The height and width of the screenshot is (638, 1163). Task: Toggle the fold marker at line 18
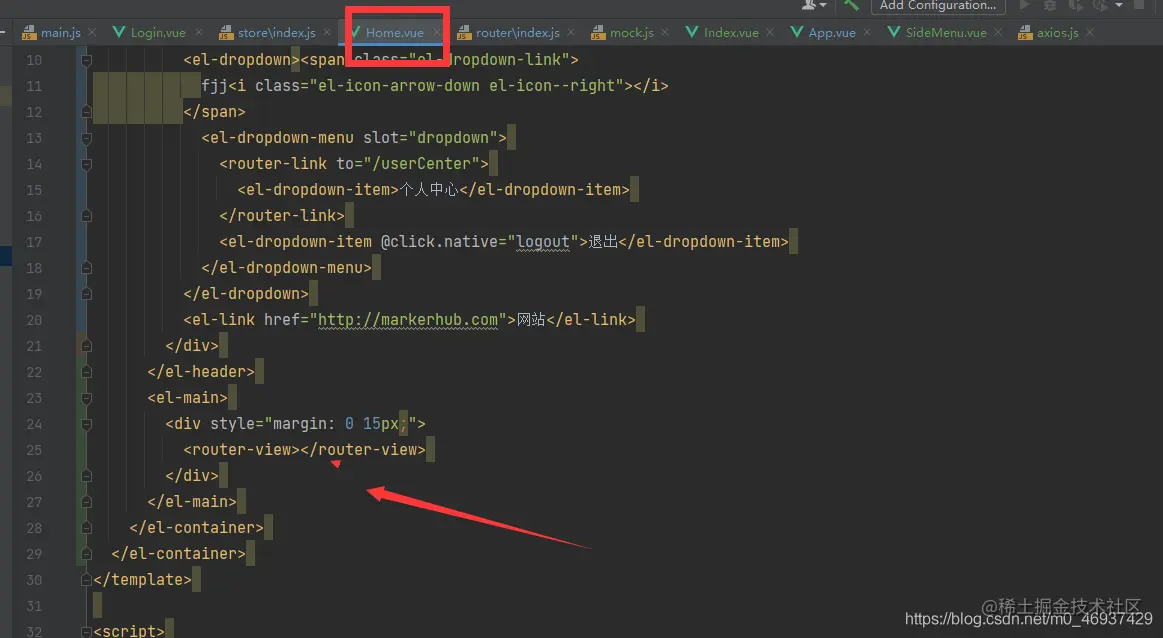(86, 268)
